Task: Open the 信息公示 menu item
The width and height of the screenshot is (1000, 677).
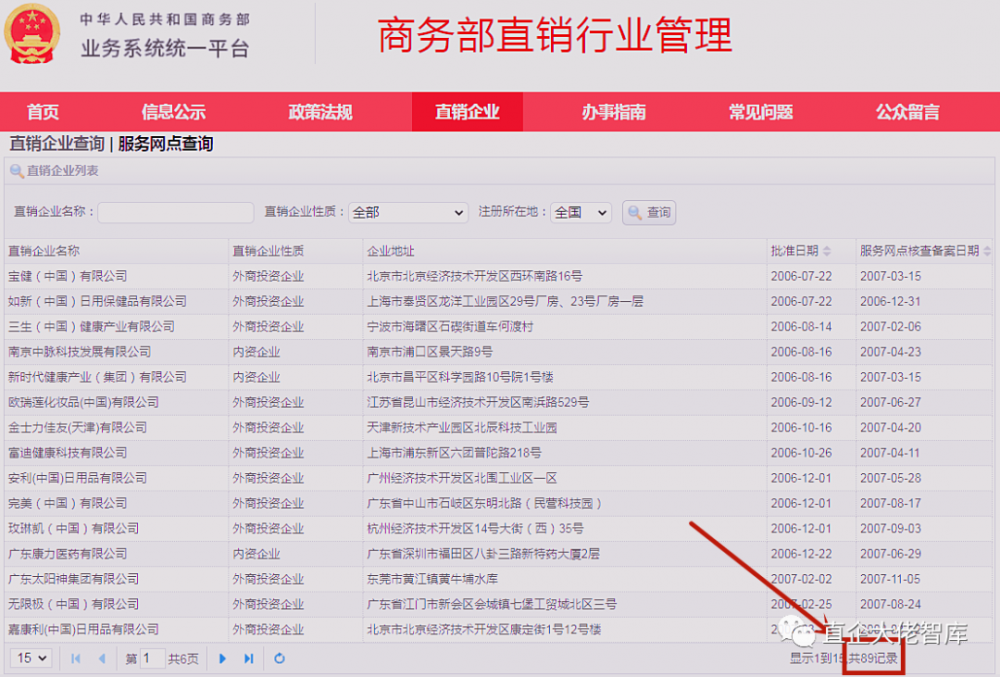Action: click(173, 112)
